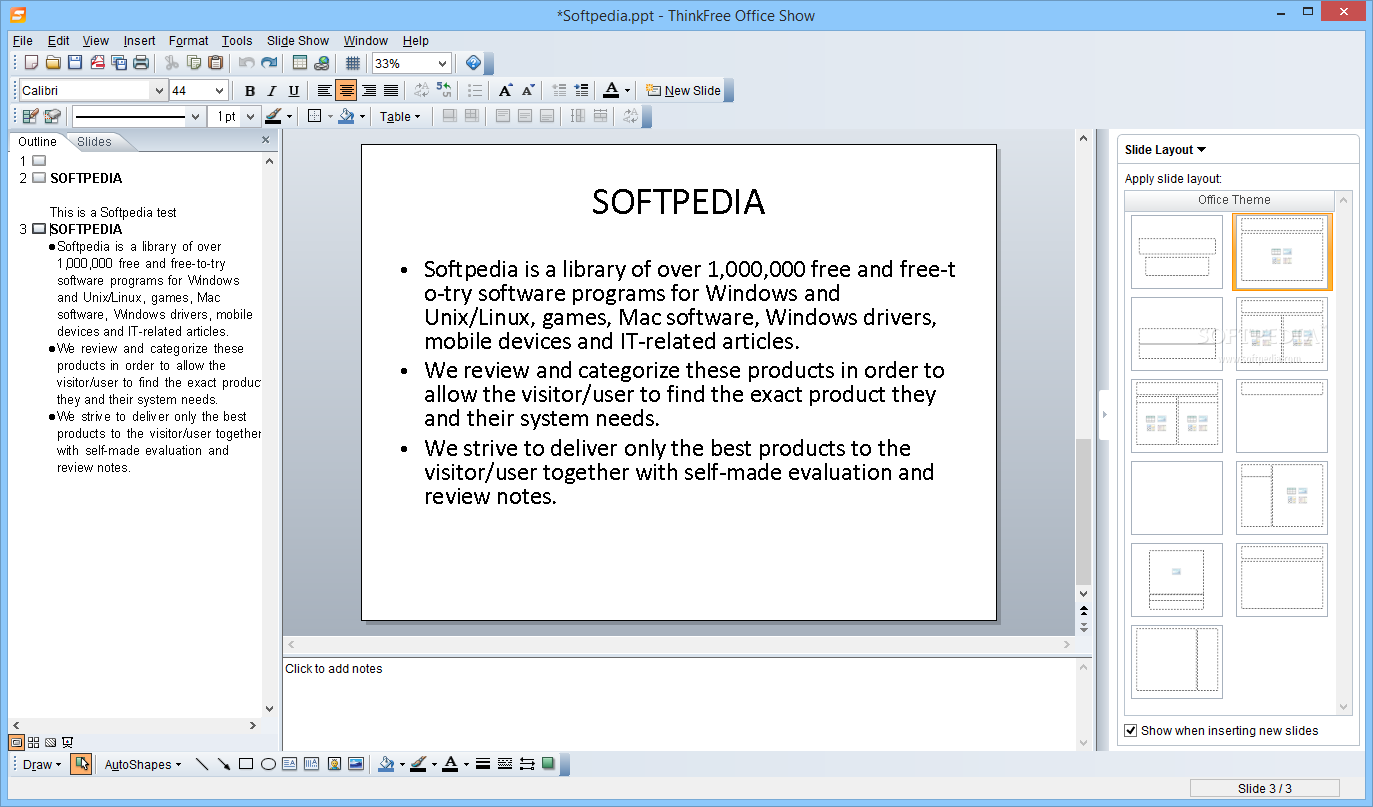Toggle Underline formatting
This screenshot has width=1373, height=807.
[294, 90]
